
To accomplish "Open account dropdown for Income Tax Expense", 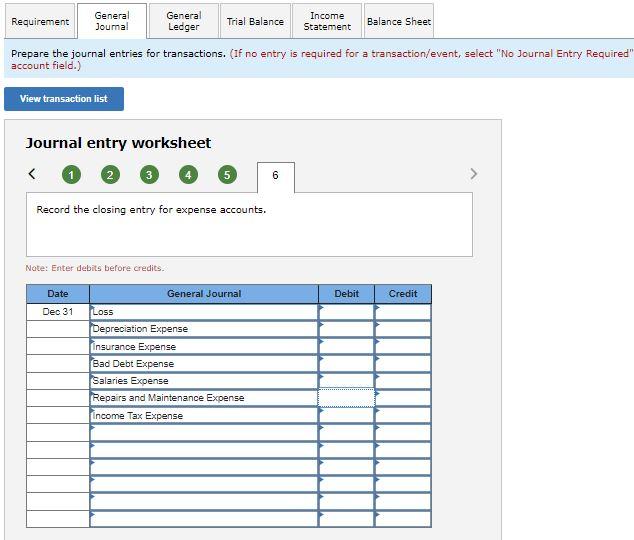I will tap(204, 415).
